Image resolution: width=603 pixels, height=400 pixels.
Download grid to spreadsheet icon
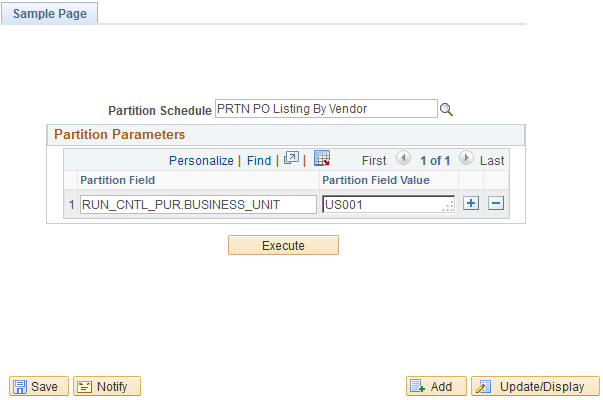[322, 158]
